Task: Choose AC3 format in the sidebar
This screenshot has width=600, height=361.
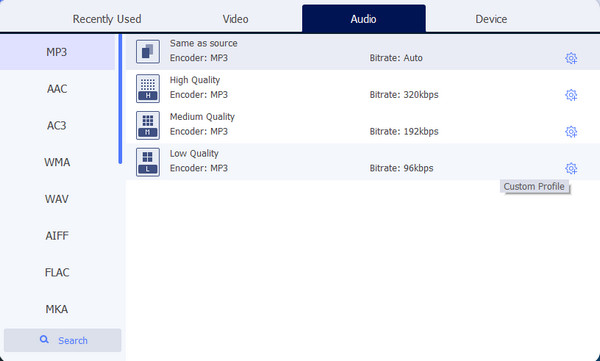Action: (x=57, y=126)
